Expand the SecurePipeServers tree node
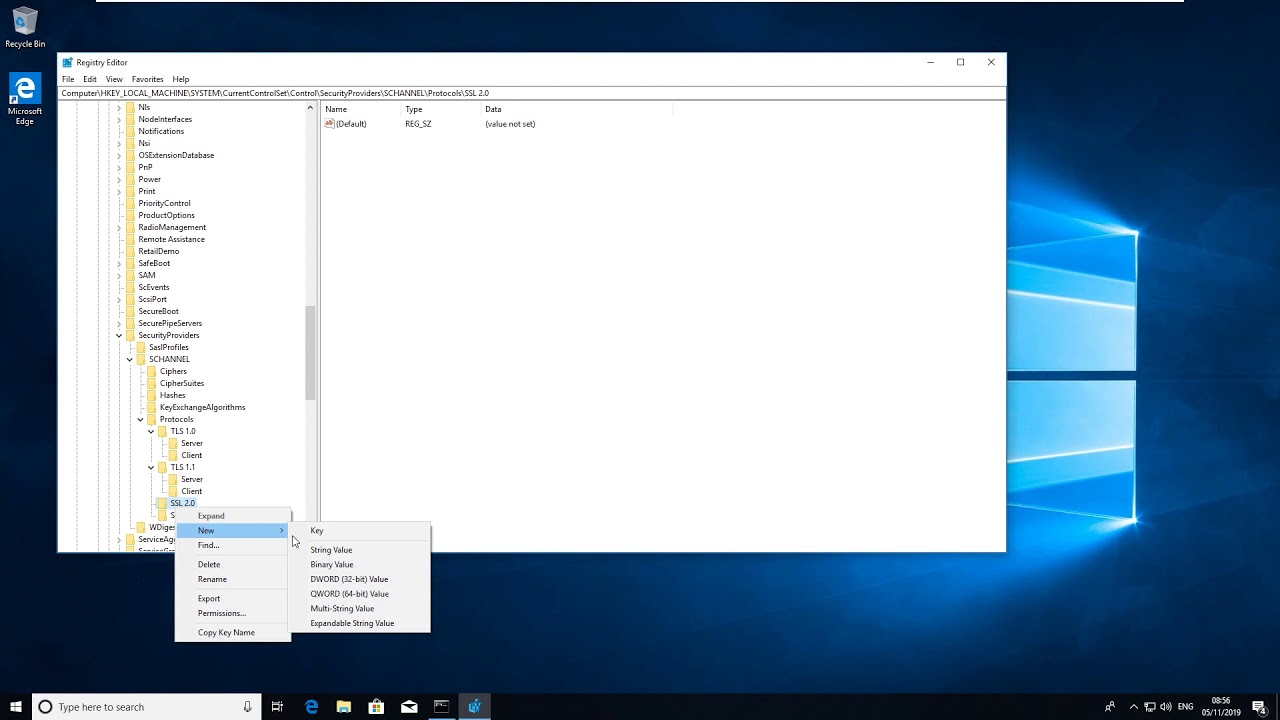The width and height of the screenshot is (1280, 720). (119, 323)
